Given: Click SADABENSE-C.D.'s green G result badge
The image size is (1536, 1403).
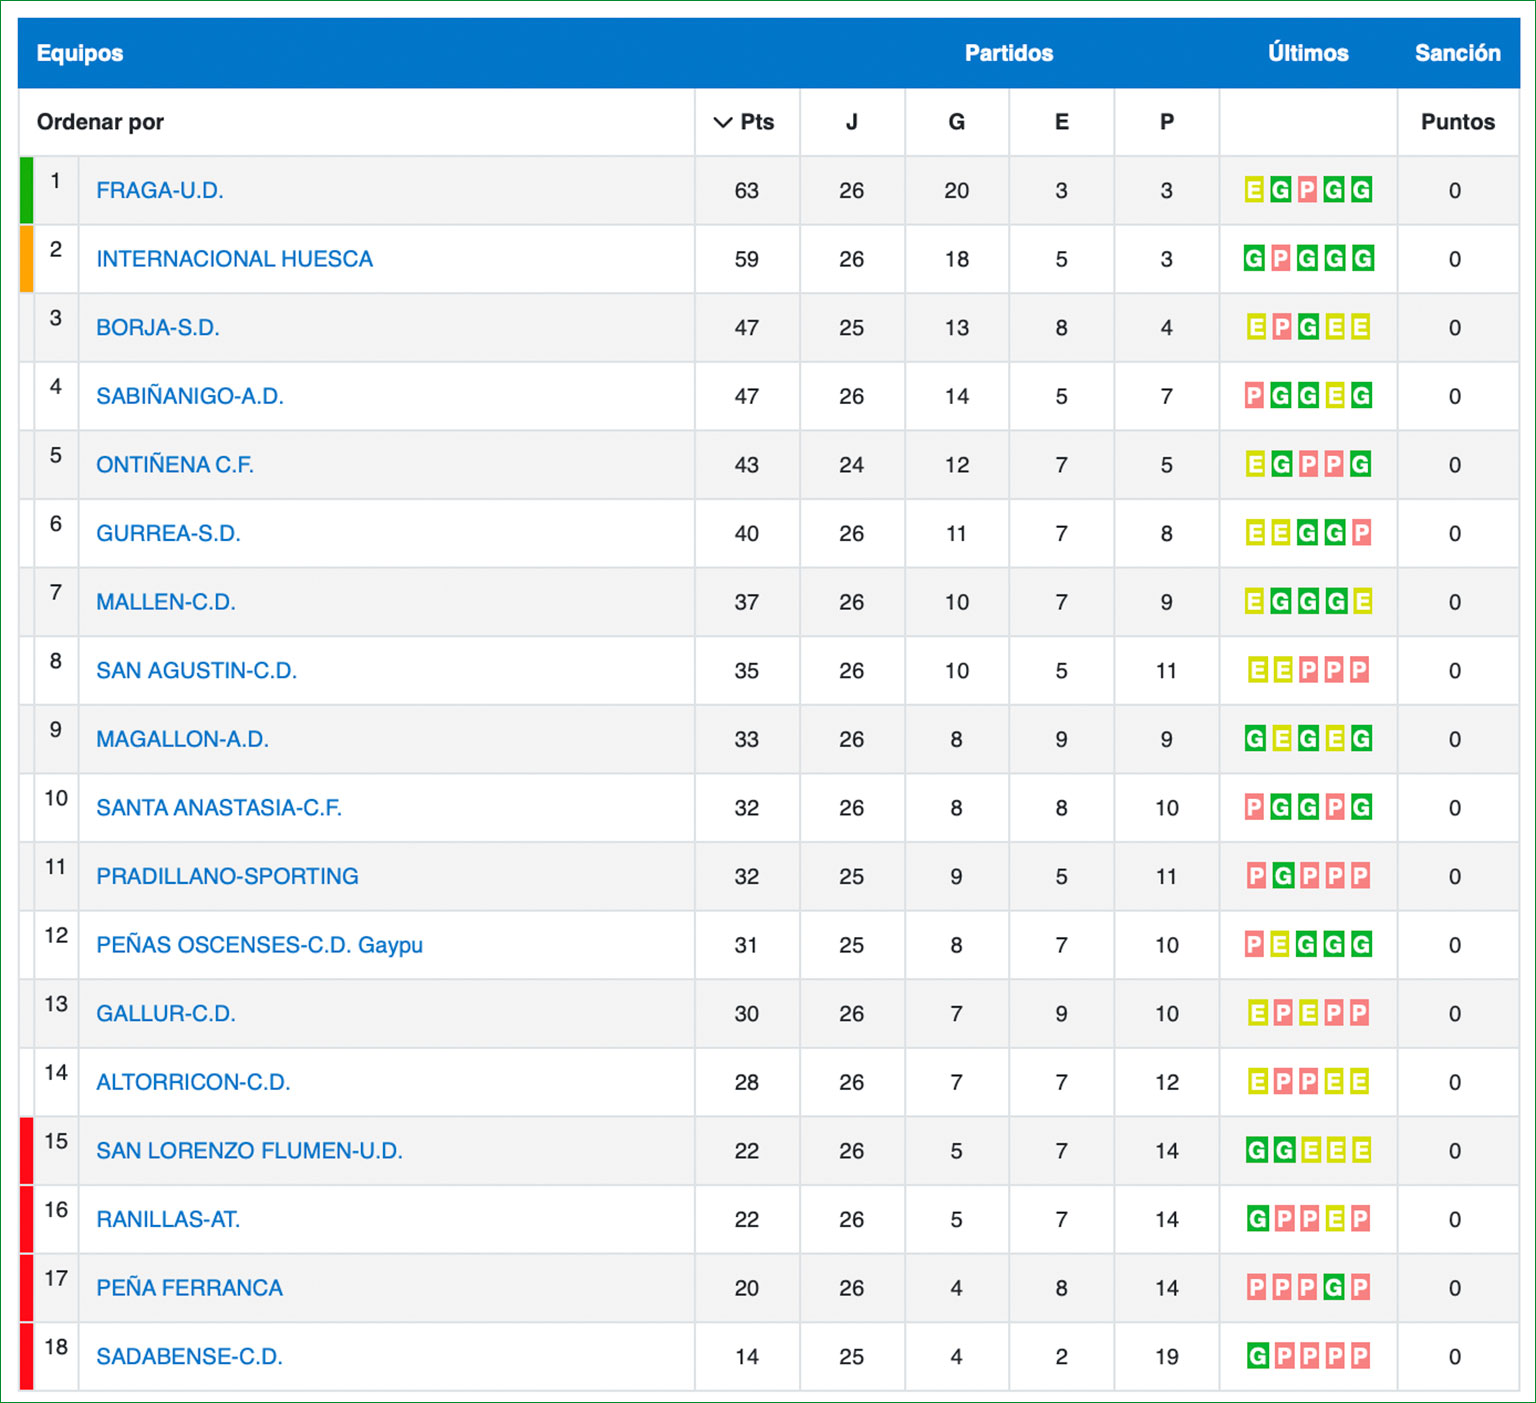Looking at the screenshot, I should [1257, 1356].
